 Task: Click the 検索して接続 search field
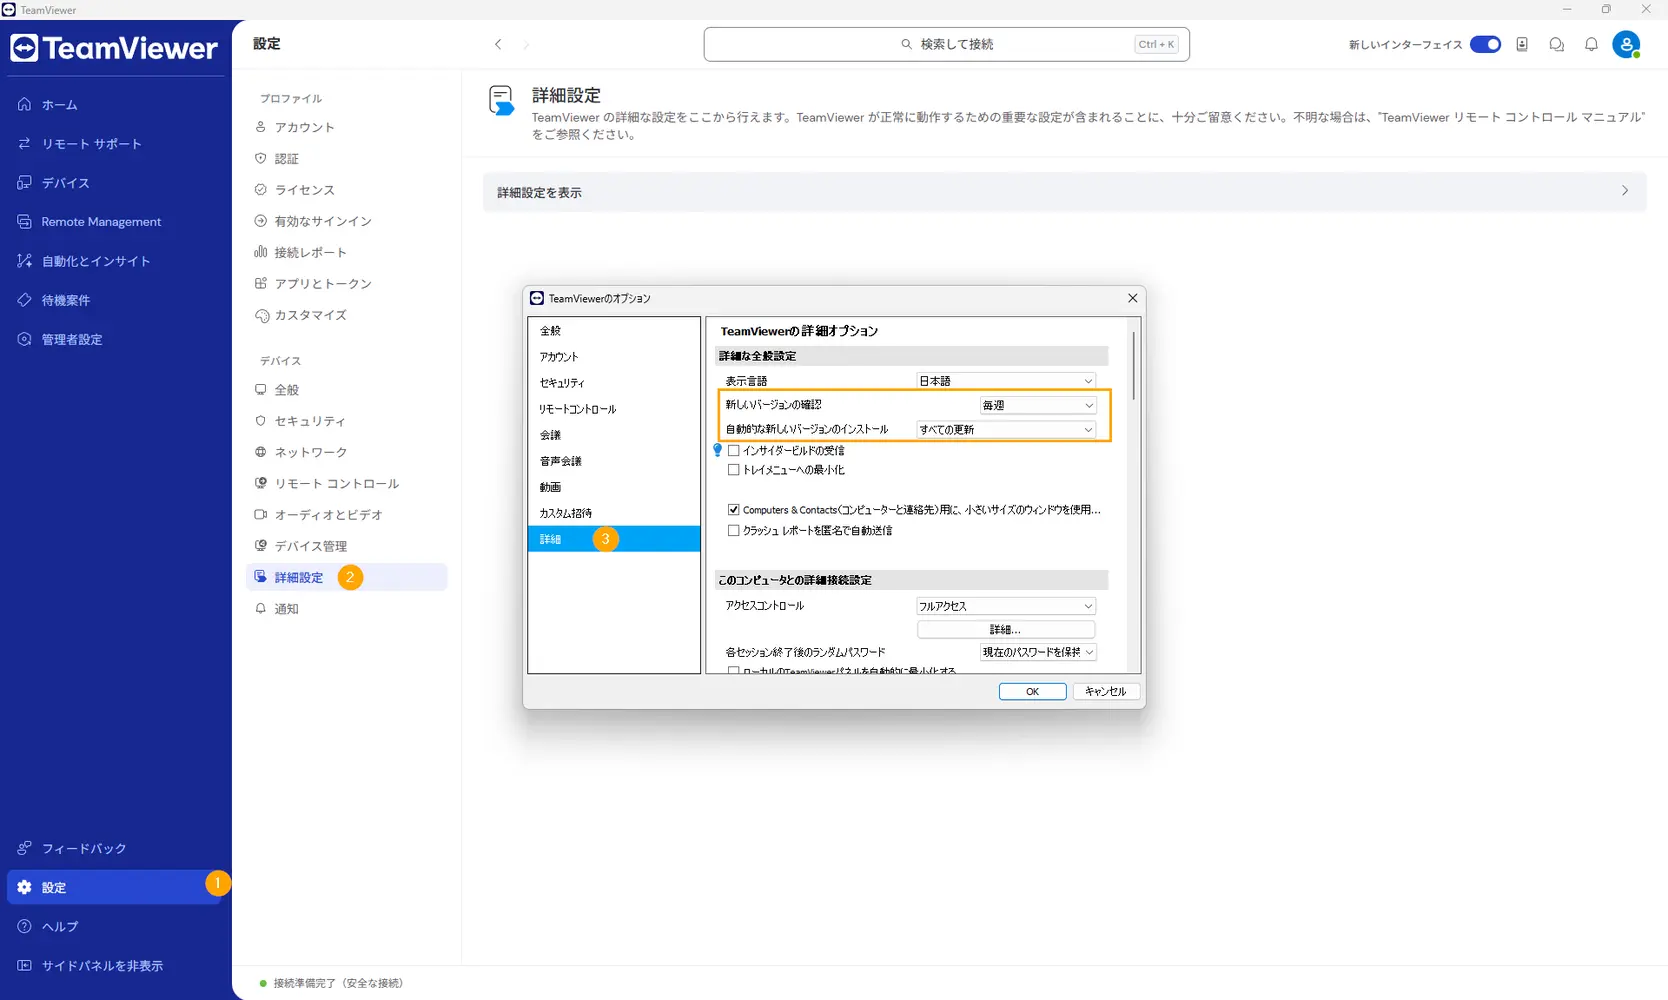pos(946,44)
